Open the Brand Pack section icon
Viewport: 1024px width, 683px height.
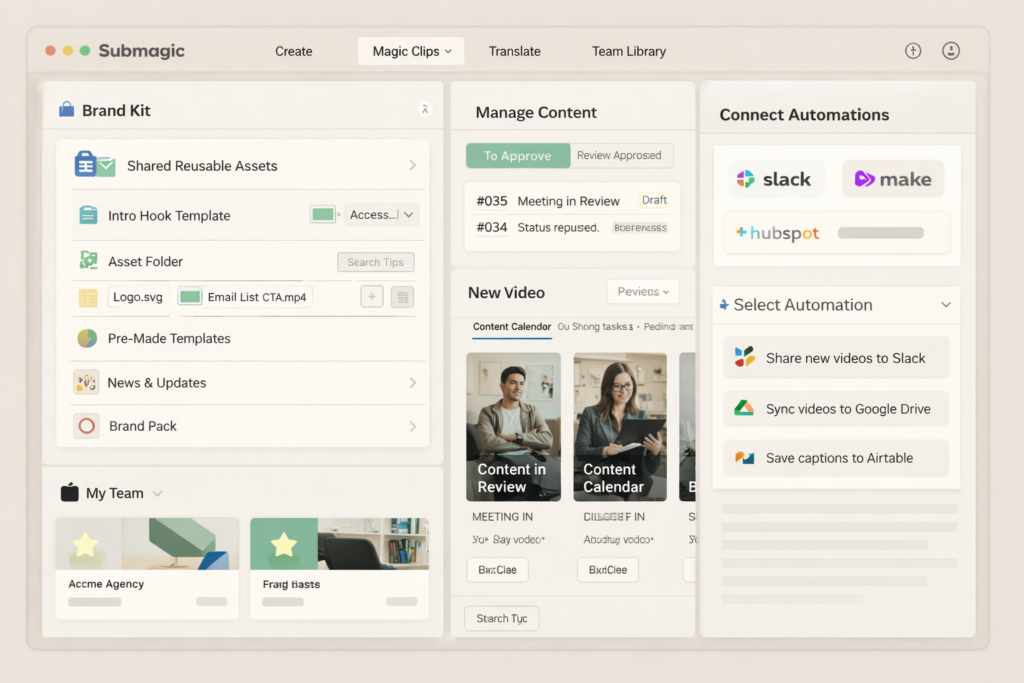[88, 425]
